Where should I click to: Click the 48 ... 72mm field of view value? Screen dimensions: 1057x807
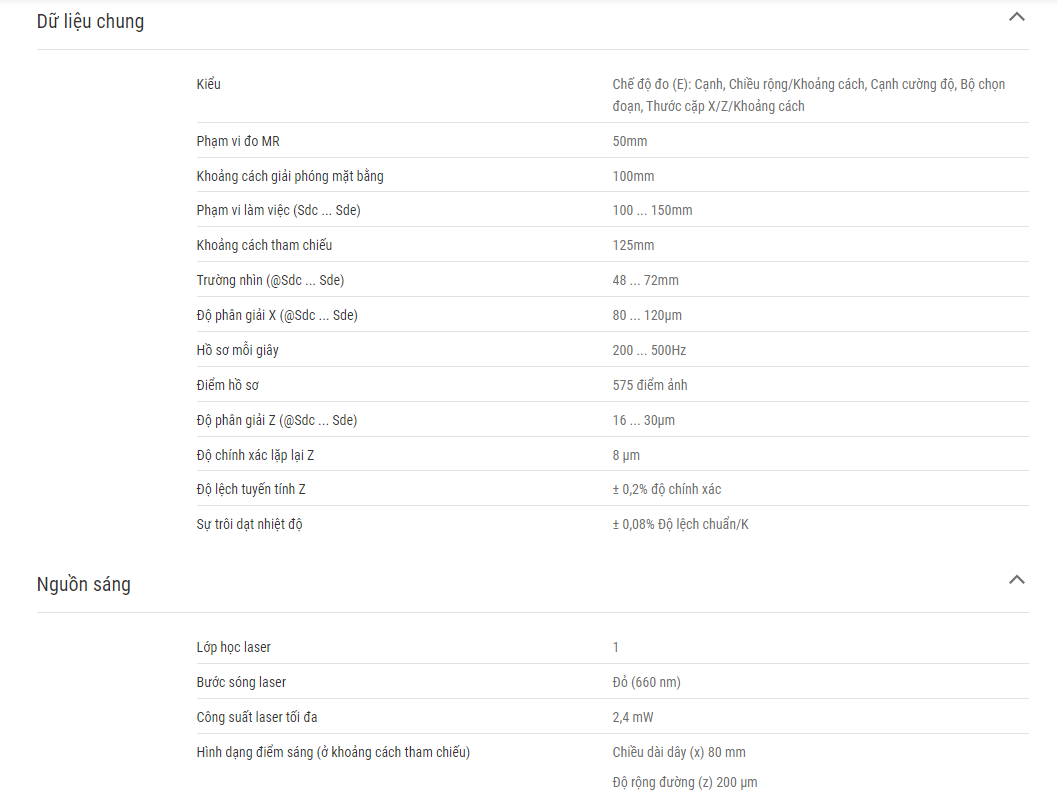point(645,280)
